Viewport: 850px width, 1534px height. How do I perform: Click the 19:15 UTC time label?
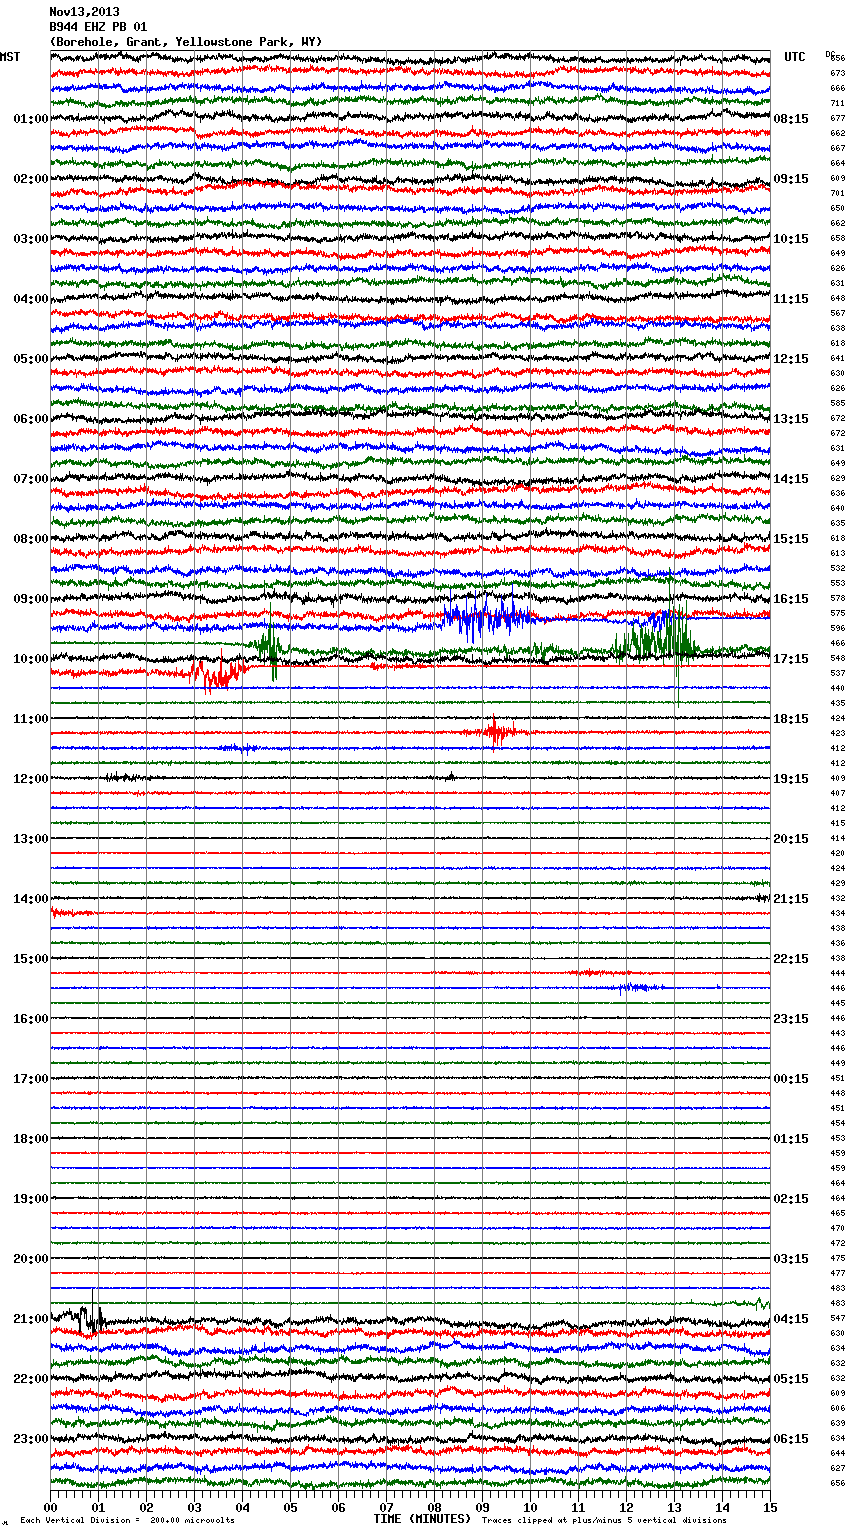tap(791, 779)
